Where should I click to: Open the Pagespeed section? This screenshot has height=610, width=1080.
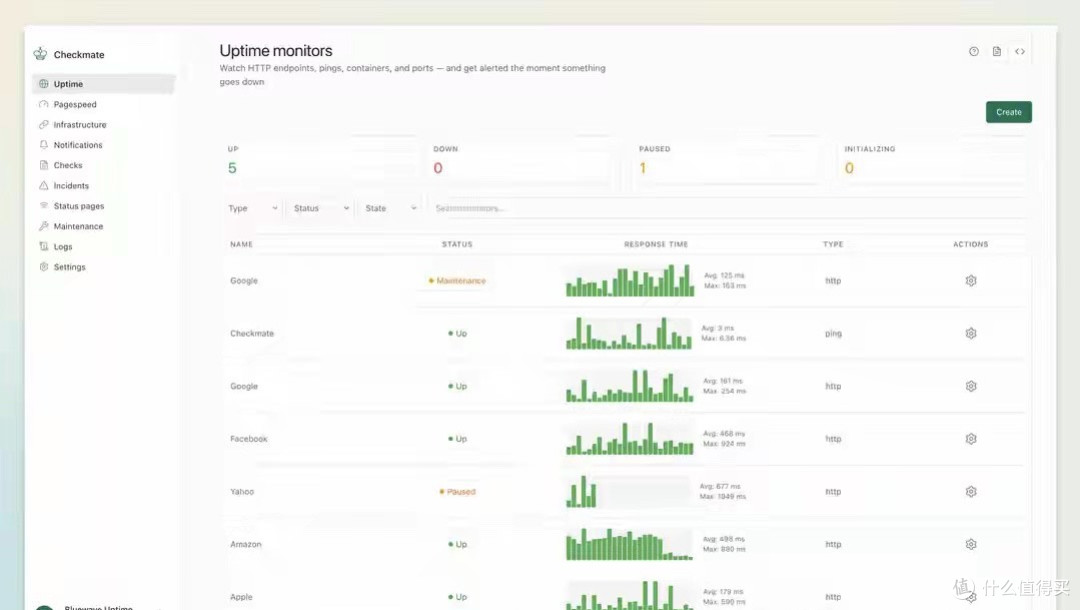tap(75, 105)
